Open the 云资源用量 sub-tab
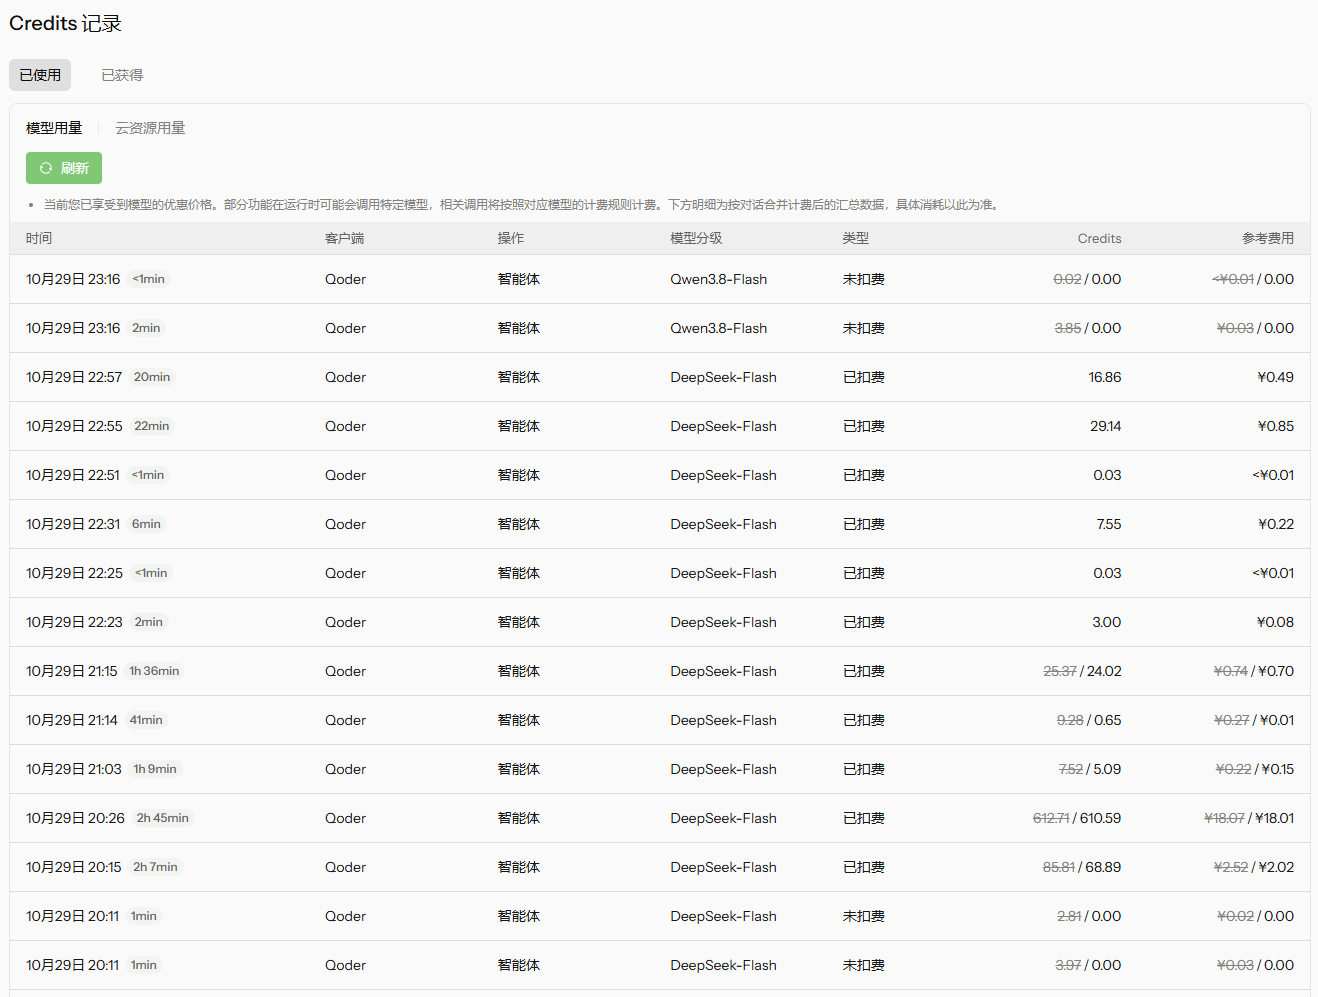1318x997 pixels. (150, 128)
